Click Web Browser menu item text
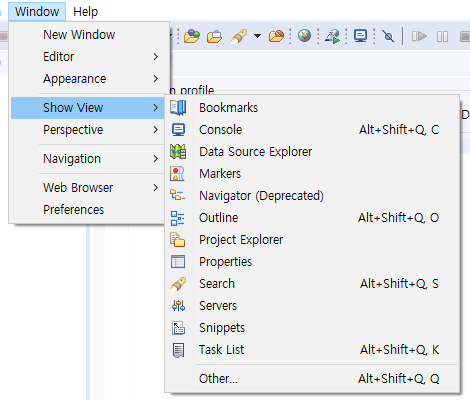470x400 pixels. pos(78,188)
